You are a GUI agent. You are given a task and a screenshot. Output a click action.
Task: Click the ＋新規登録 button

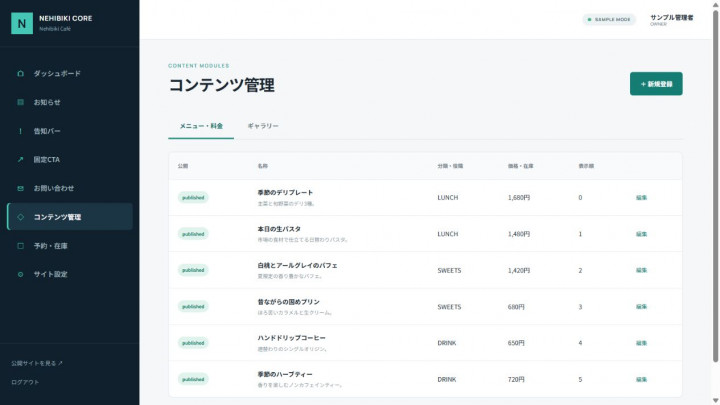tap(656, 84)
